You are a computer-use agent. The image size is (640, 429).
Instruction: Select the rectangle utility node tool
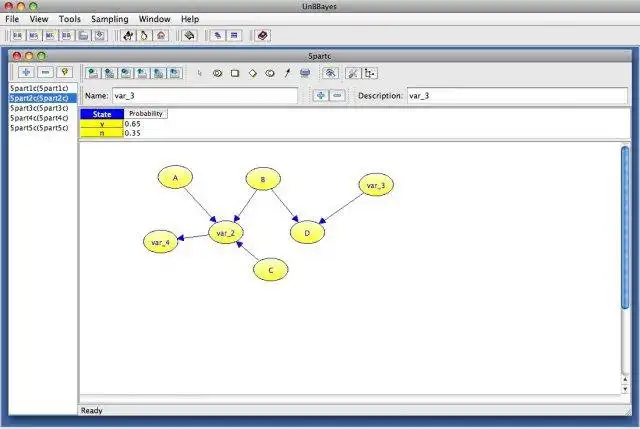[235, 73]
